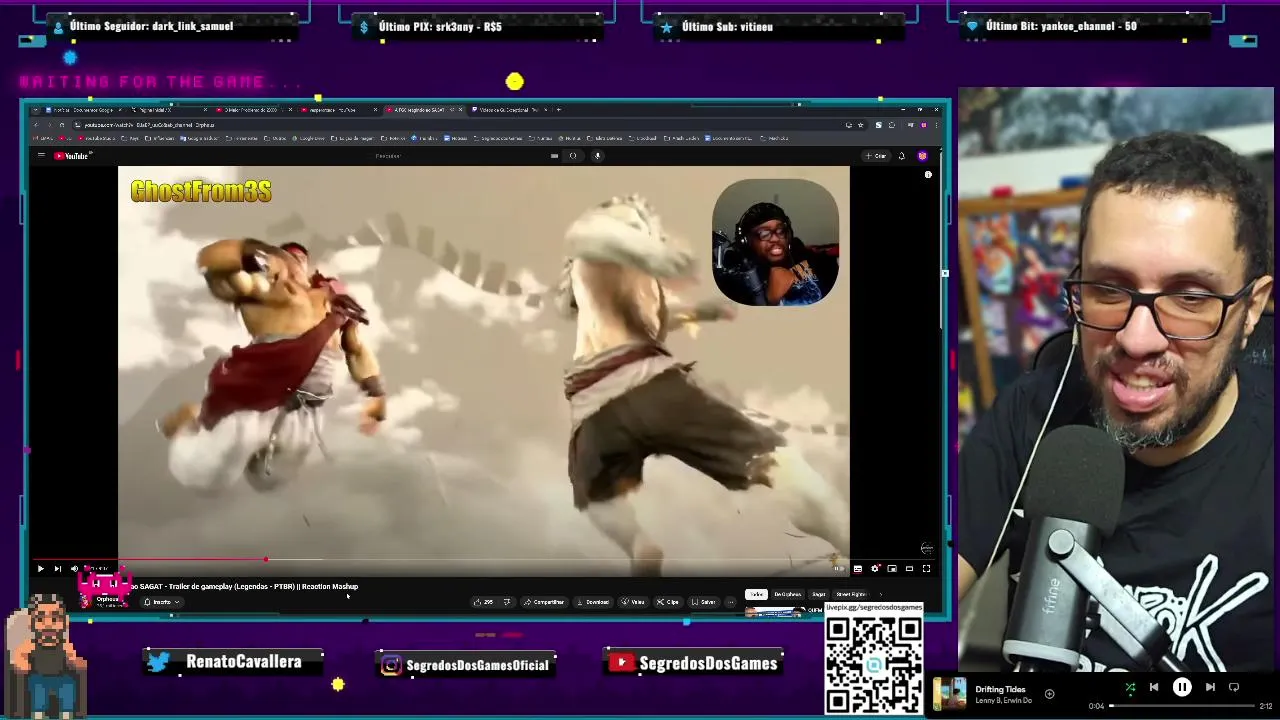
Task: Go back in the browser
Action: [x=35, y=125]
